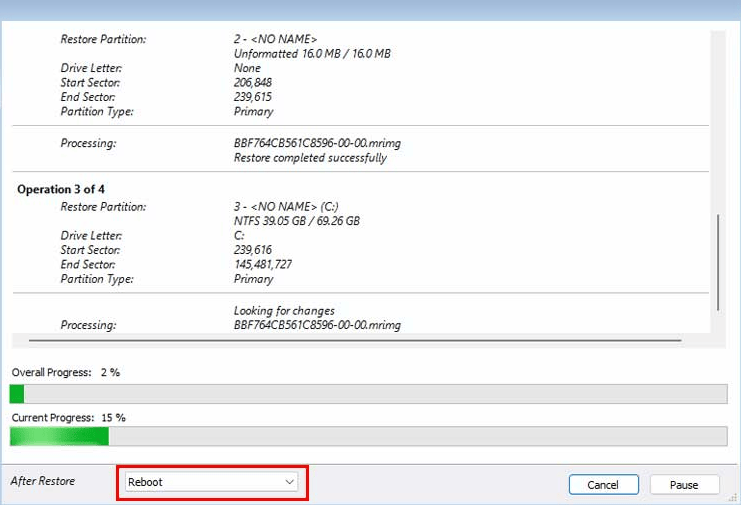Image resolution: width=741 pixels, height=505 pixels.
Task: Click the NTFS 39.05 GB / 69.26 GB text
Action: tap(297, 221)
